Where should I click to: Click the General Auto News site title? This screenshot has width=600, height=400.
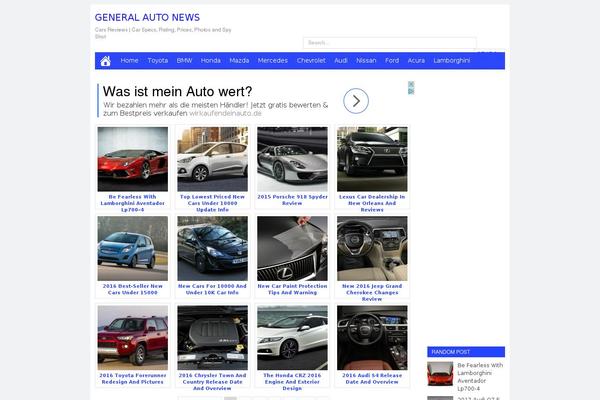tap(147, 18)
